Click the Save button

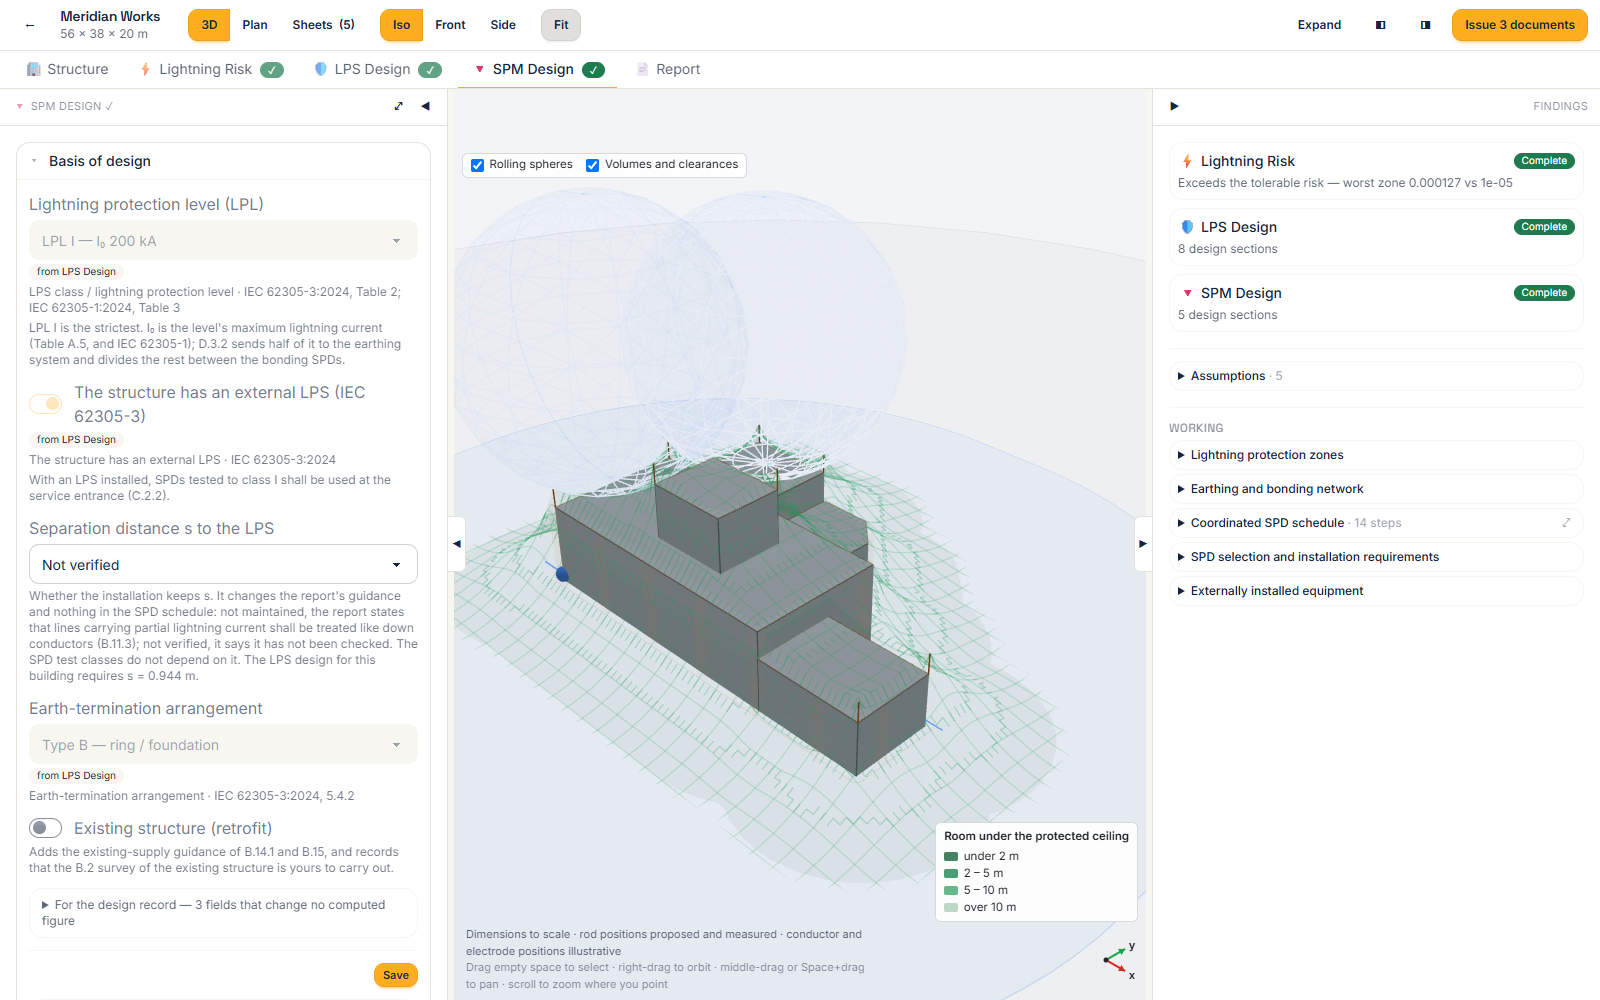point(396,975)
